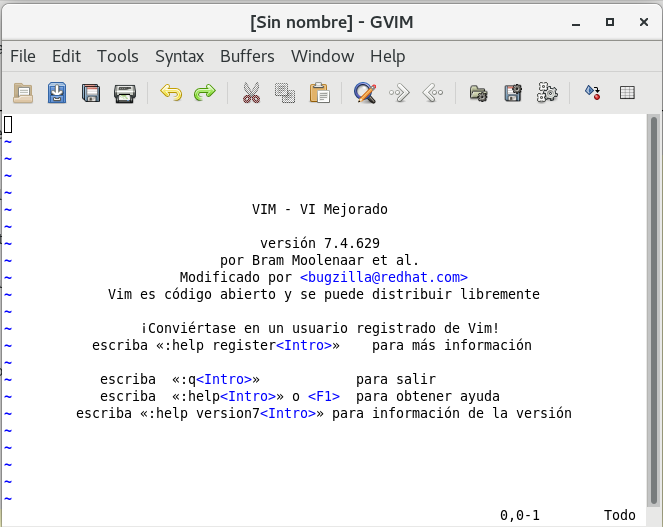
Task: Open the Buffers menu
Action: pos(247,56)
